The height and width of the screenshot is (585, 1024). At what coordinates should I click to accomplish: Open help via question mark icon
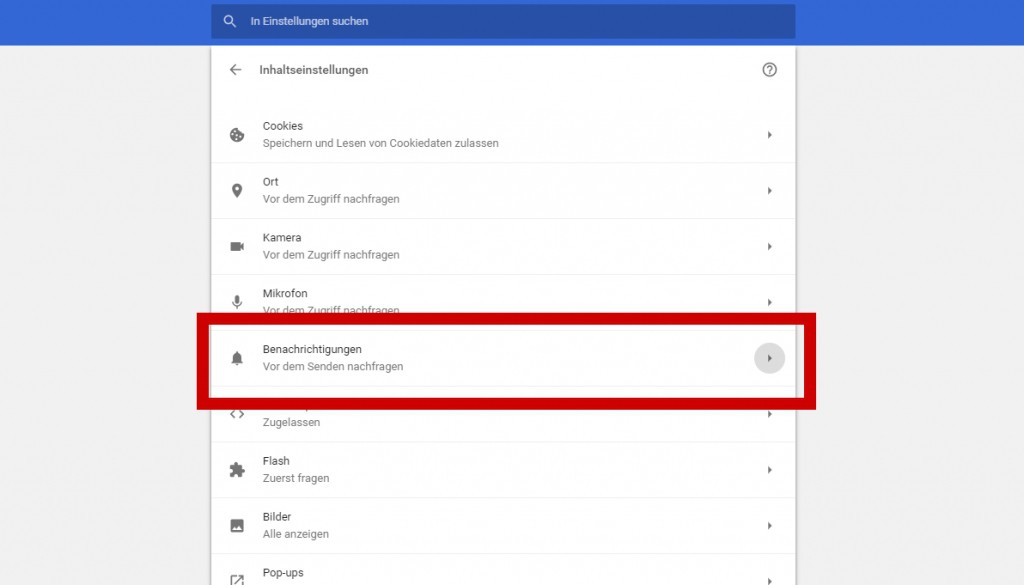769,70
